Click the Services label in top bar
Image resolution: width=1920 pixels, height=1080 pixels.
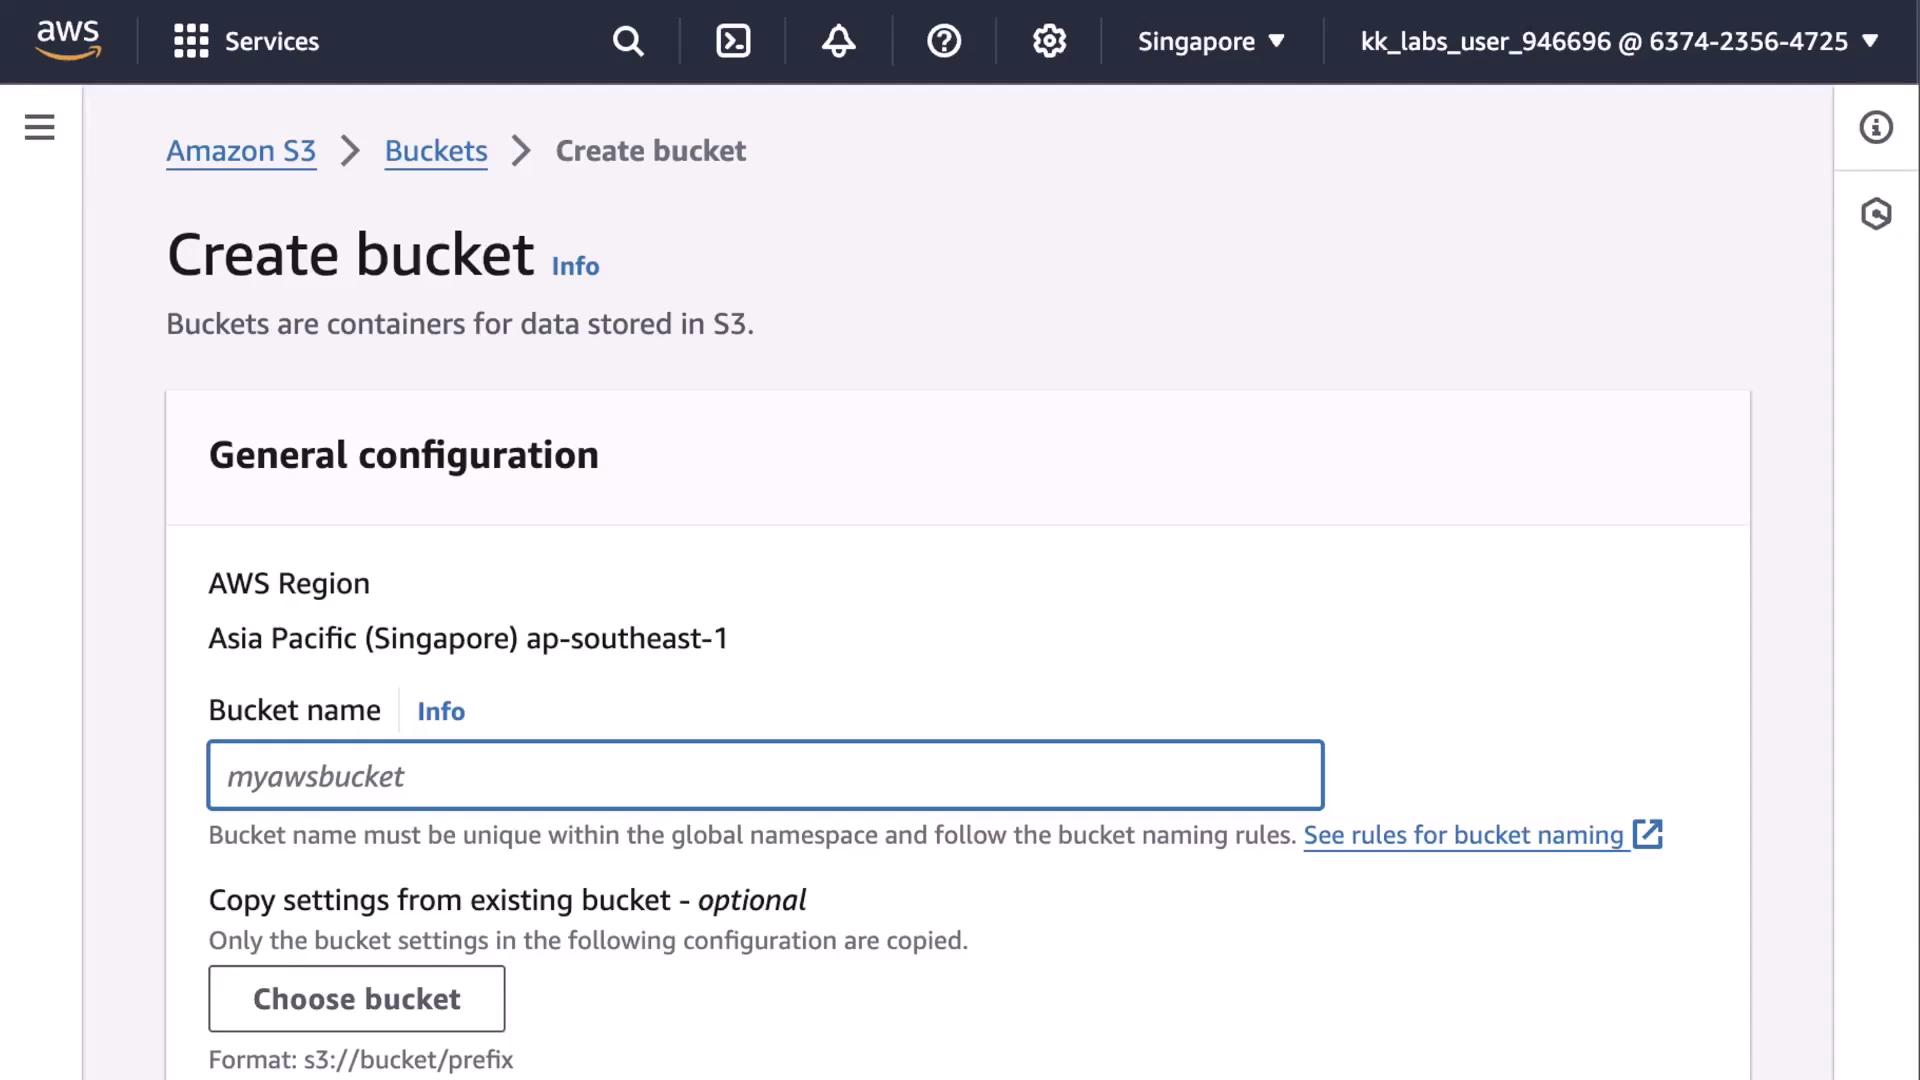(272, 41)
